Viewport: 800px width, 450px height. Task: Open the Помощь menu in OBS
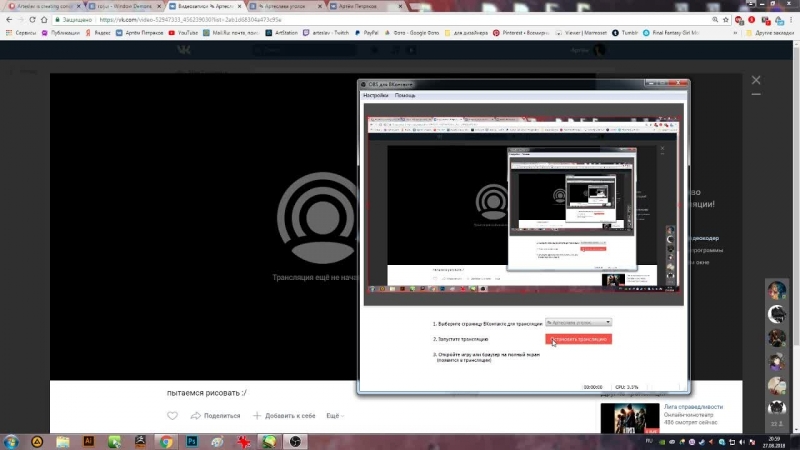(x=404, y=95)
